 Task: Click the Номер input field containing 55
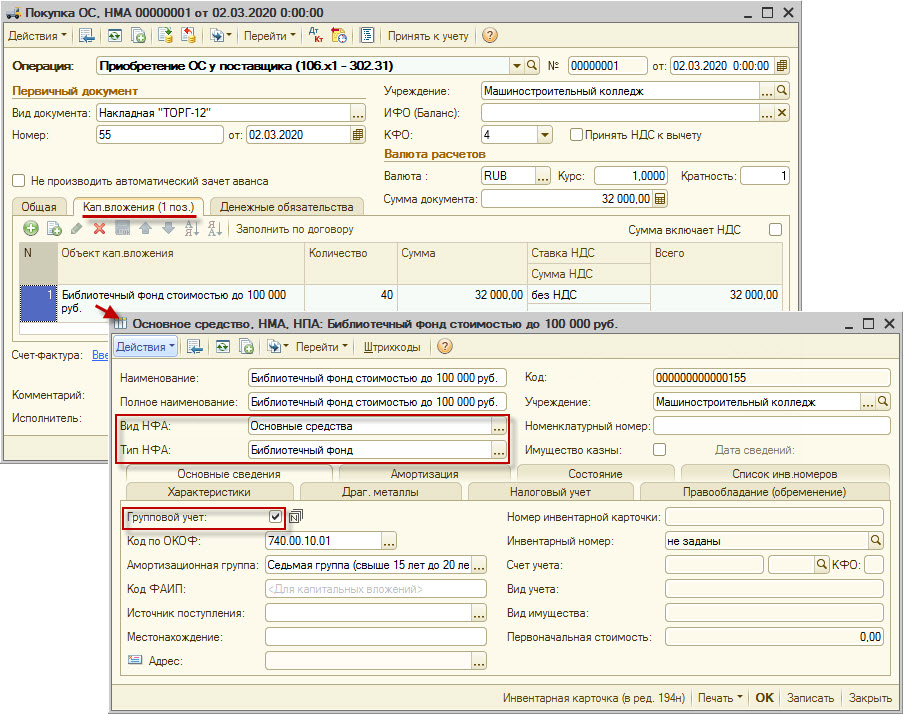pos(160,134)
